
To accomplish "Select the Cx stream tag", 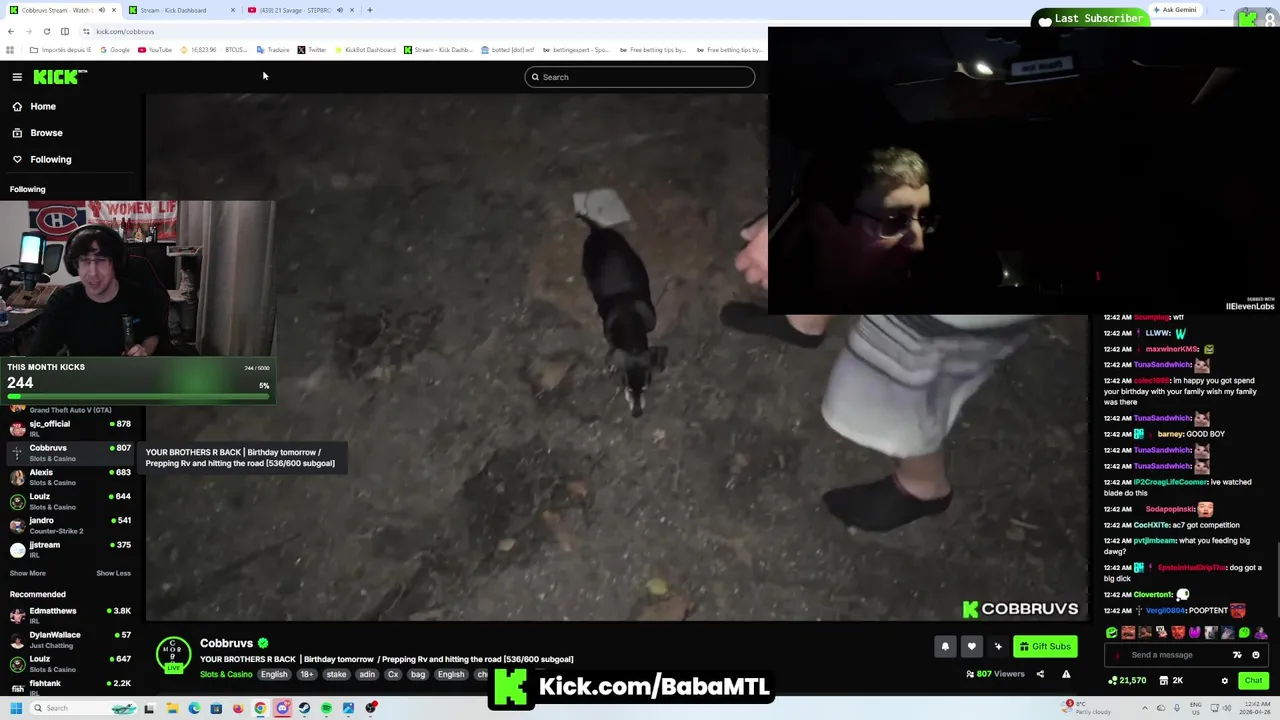I will coord(393,675).
